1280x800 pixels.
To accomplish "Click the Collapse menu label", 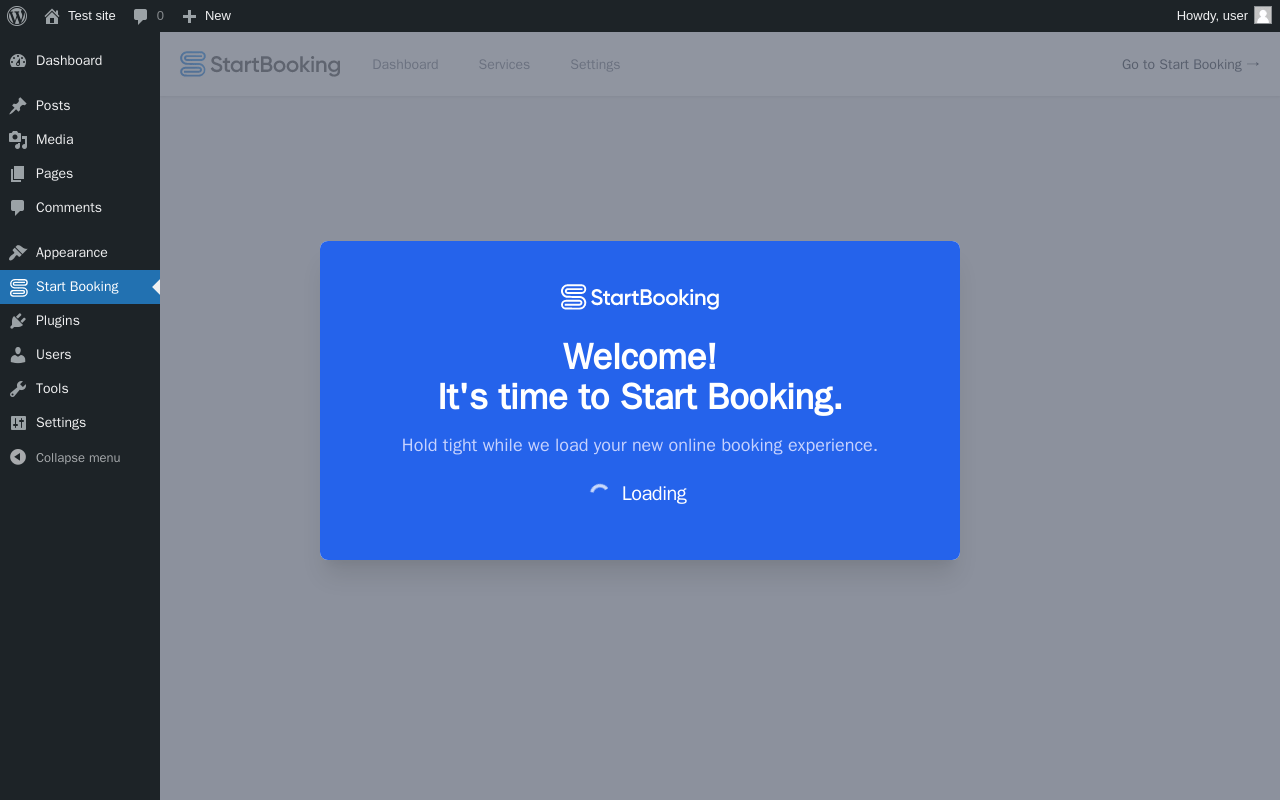I will click(x=78, y=458).
